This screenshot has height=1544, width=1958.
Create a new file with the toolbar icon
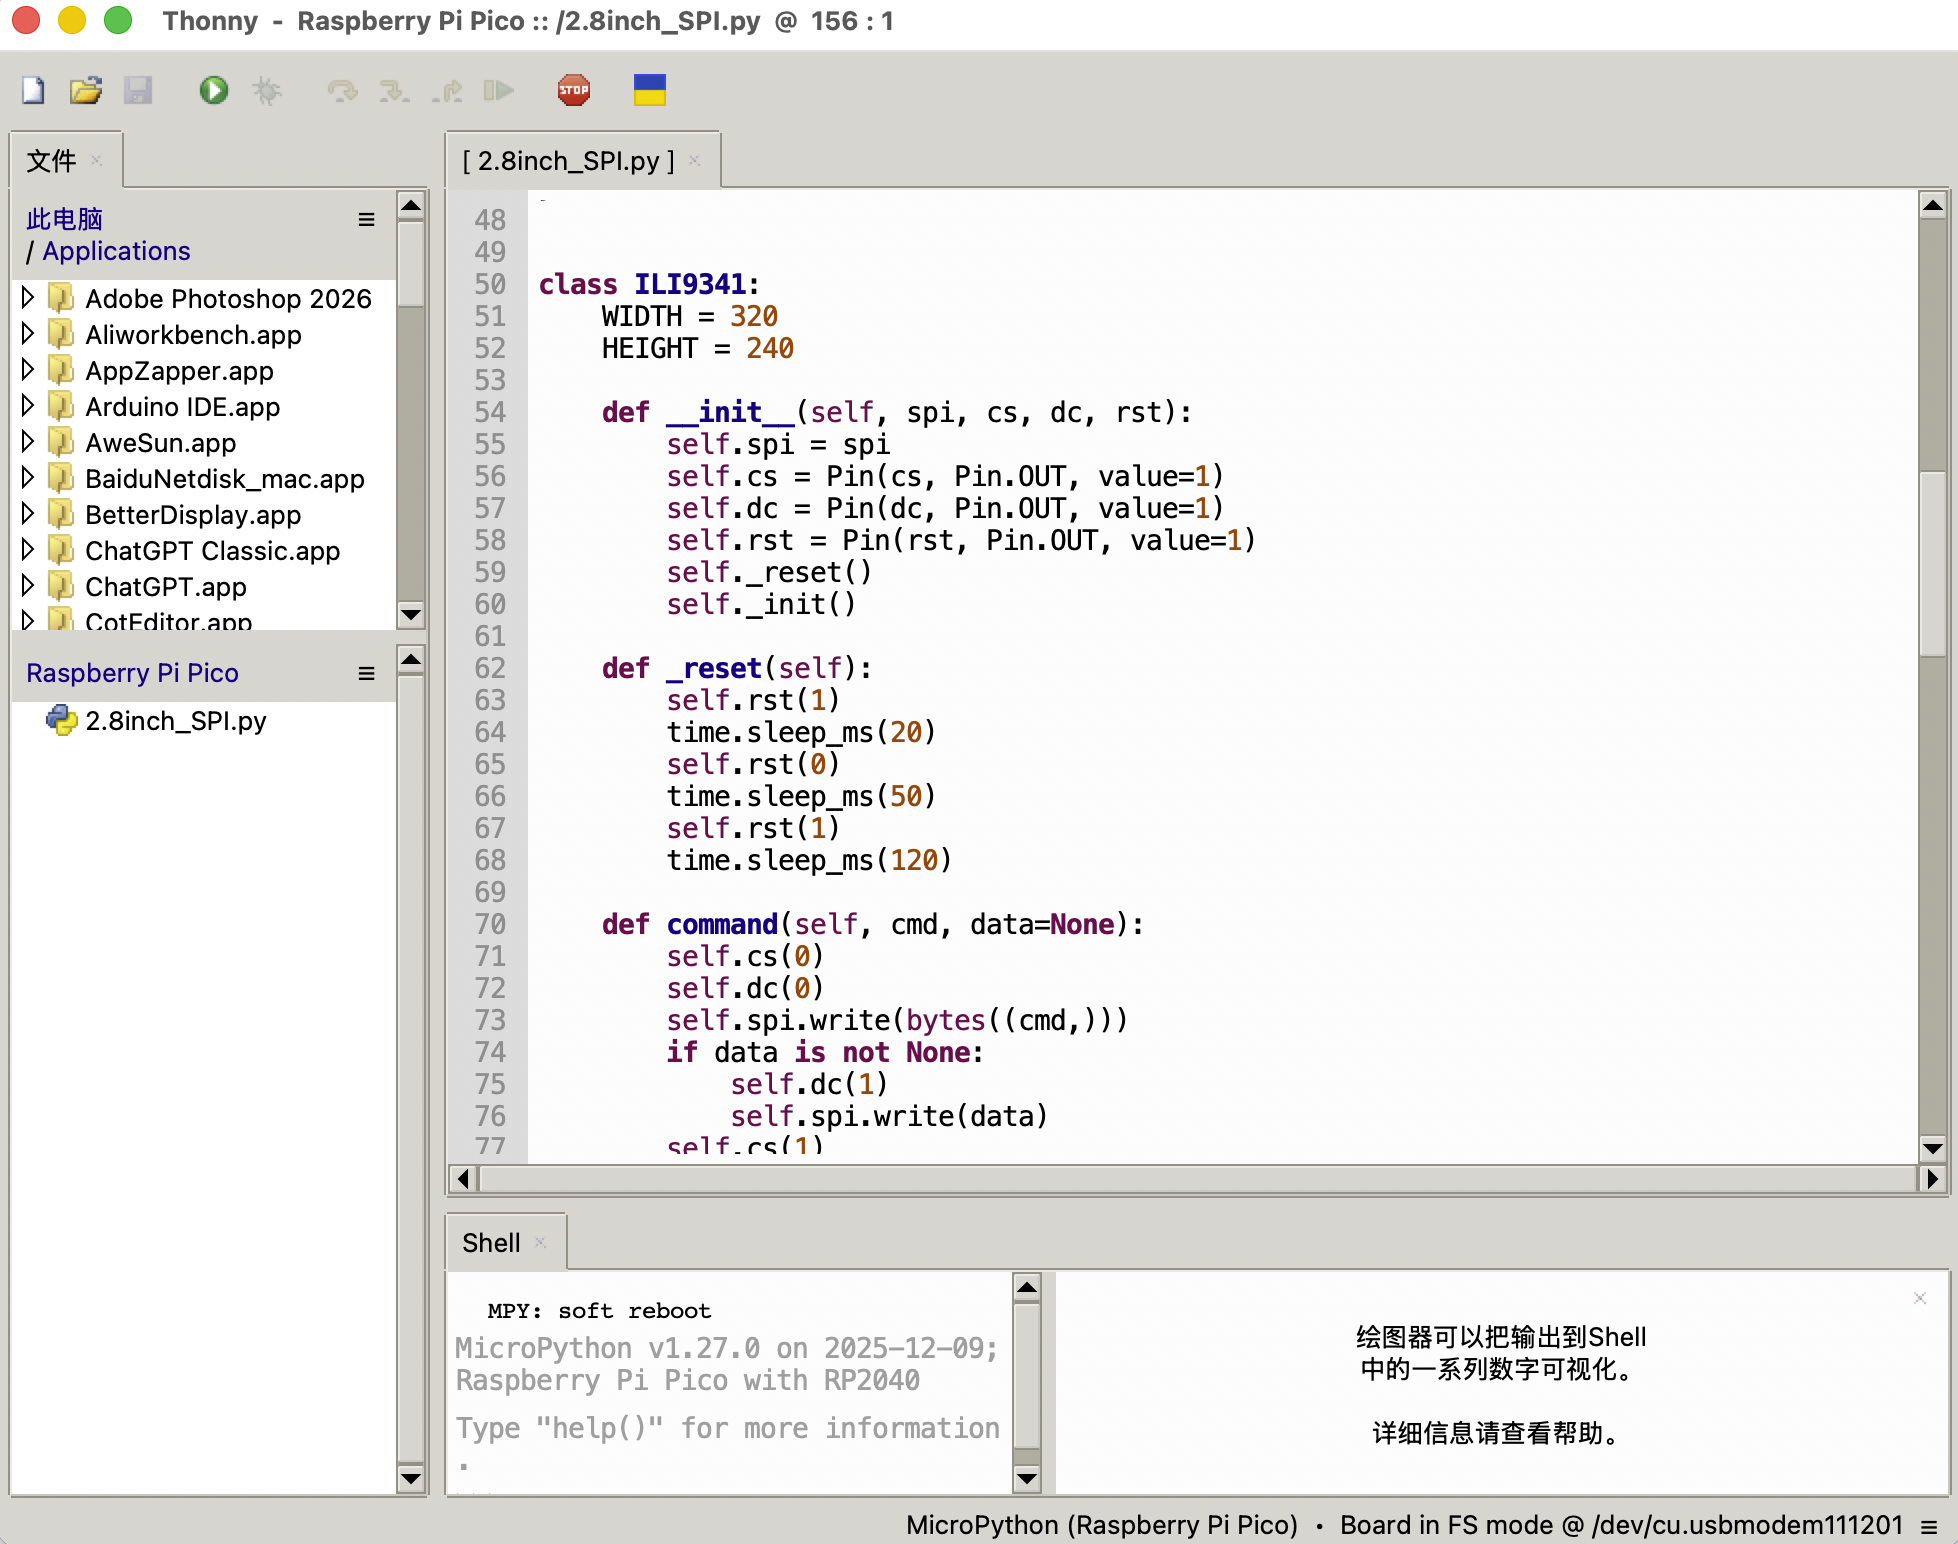(x=33, y=90)
